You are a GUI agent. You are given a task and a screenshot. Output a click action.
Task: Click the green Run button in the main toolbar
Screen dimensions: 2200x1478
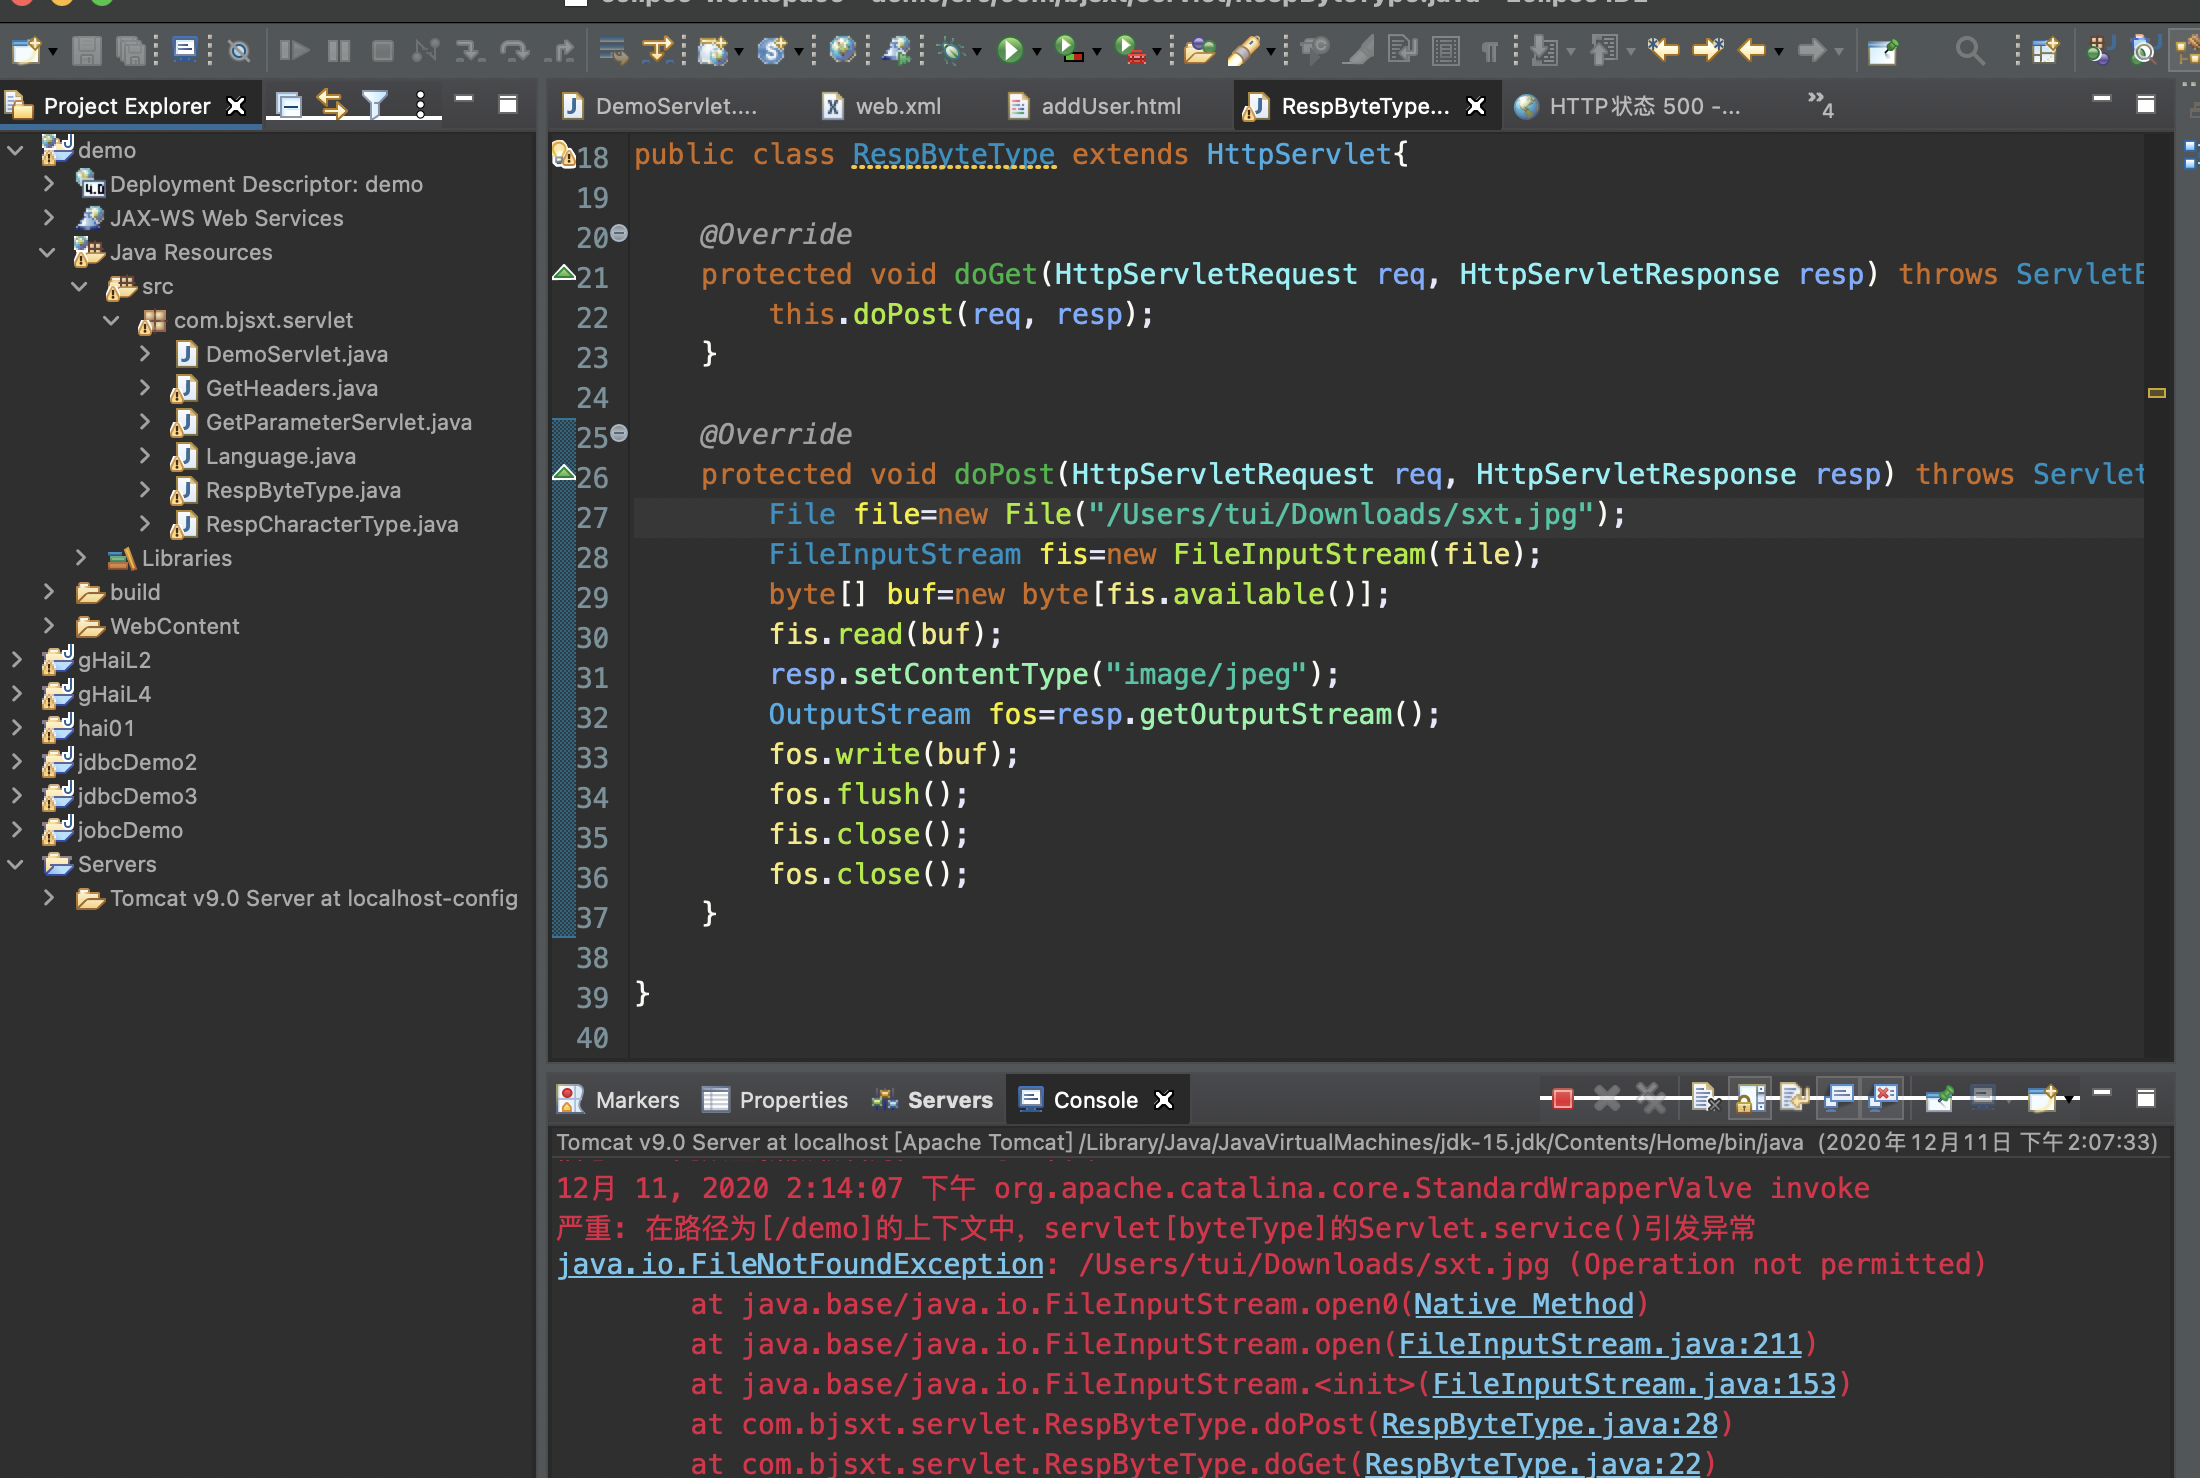pos(1010,50)
